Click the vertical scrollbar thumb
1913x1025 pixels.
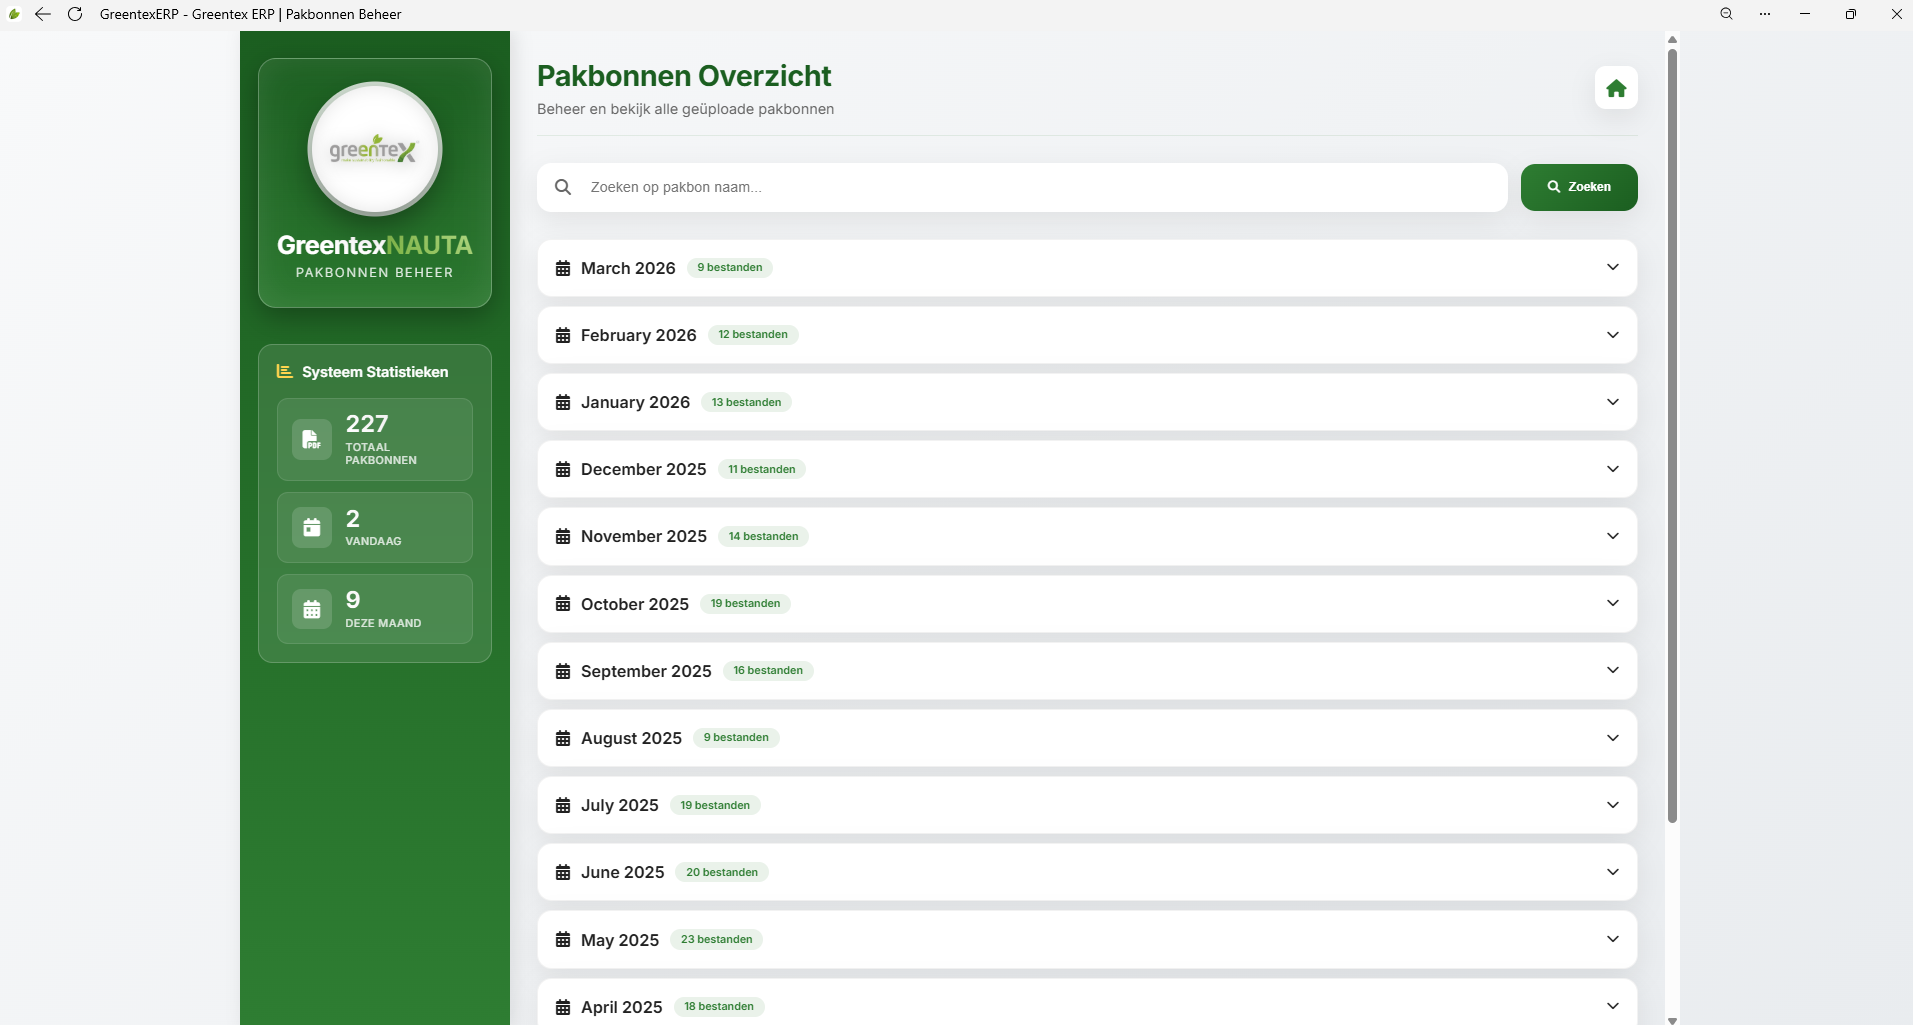pyautogui.click(x=1672, y=435)
